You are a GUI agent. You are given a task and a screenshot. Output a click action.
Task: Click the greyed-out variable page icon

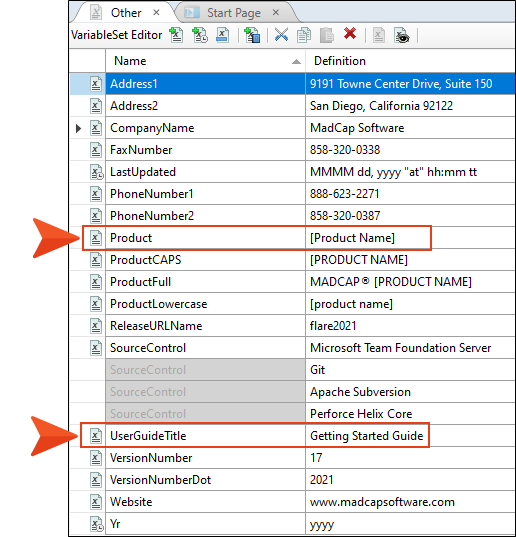coord(379,35)
